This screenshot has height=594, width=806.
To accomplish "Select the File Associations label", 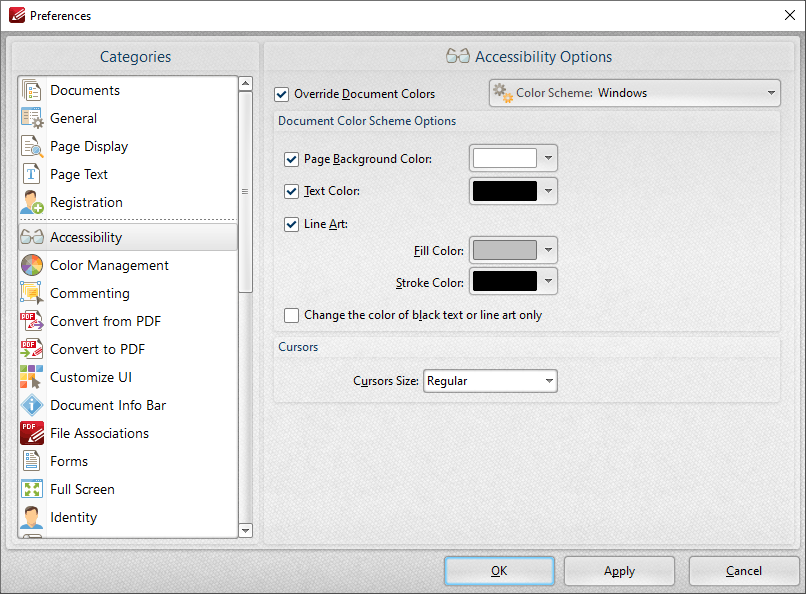I will pos(100,433).
